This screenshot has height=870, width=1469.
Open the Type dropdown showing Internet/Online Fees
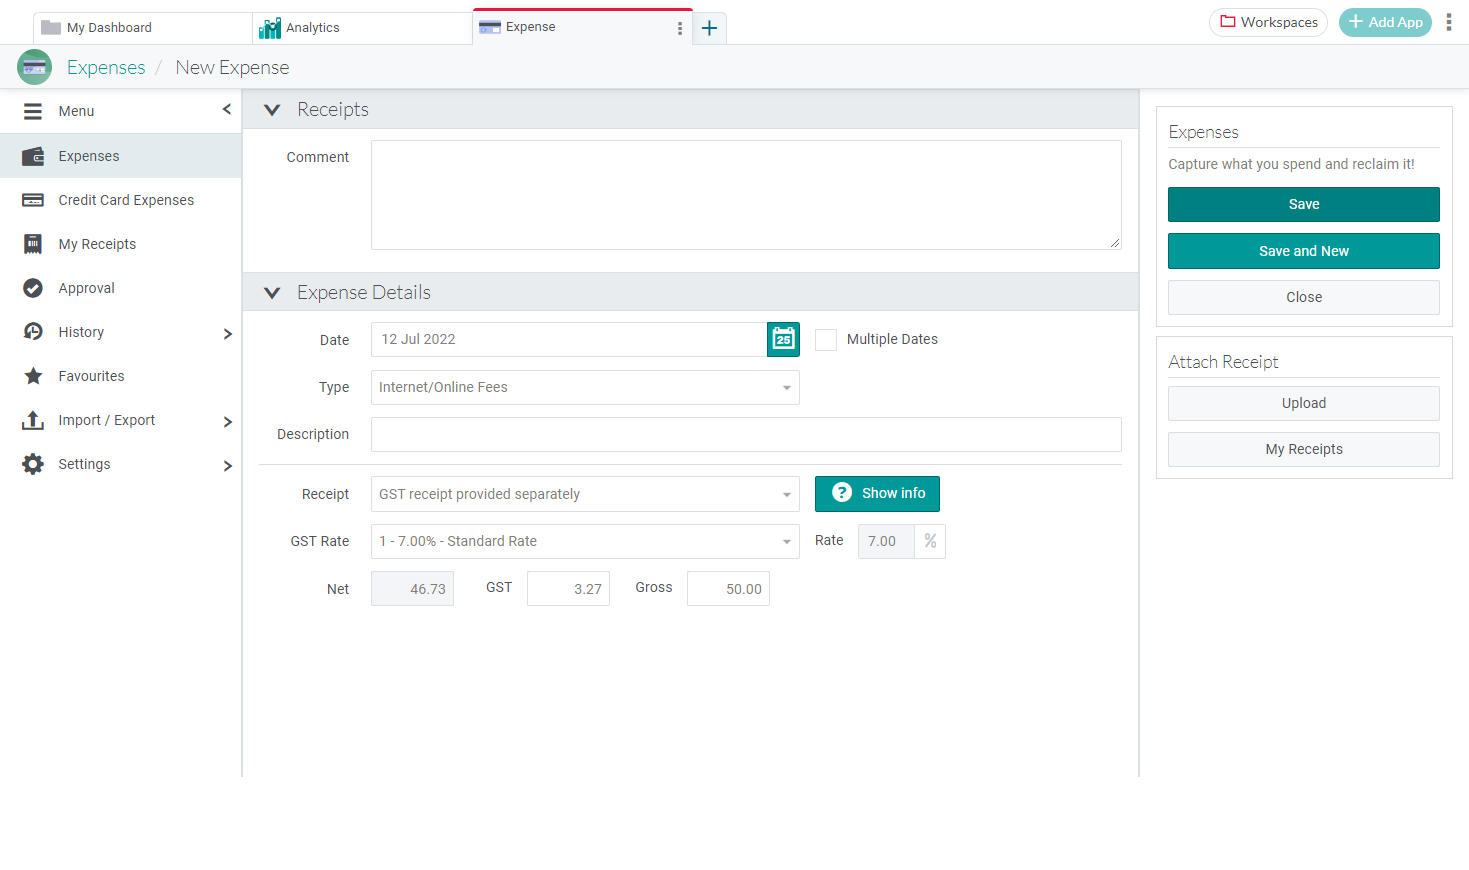click(585, 387)
